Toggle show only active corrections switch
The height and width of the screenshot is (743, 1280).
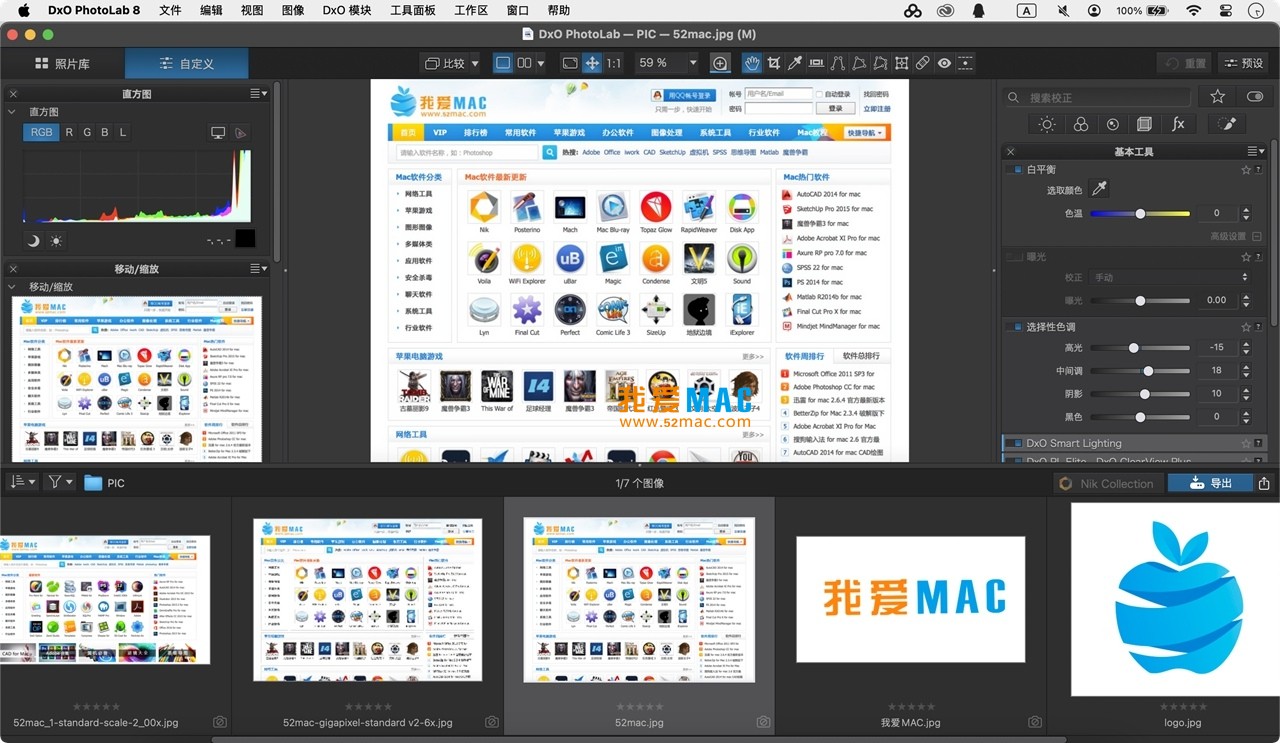pyautogui.click(x=1254, y=97)
